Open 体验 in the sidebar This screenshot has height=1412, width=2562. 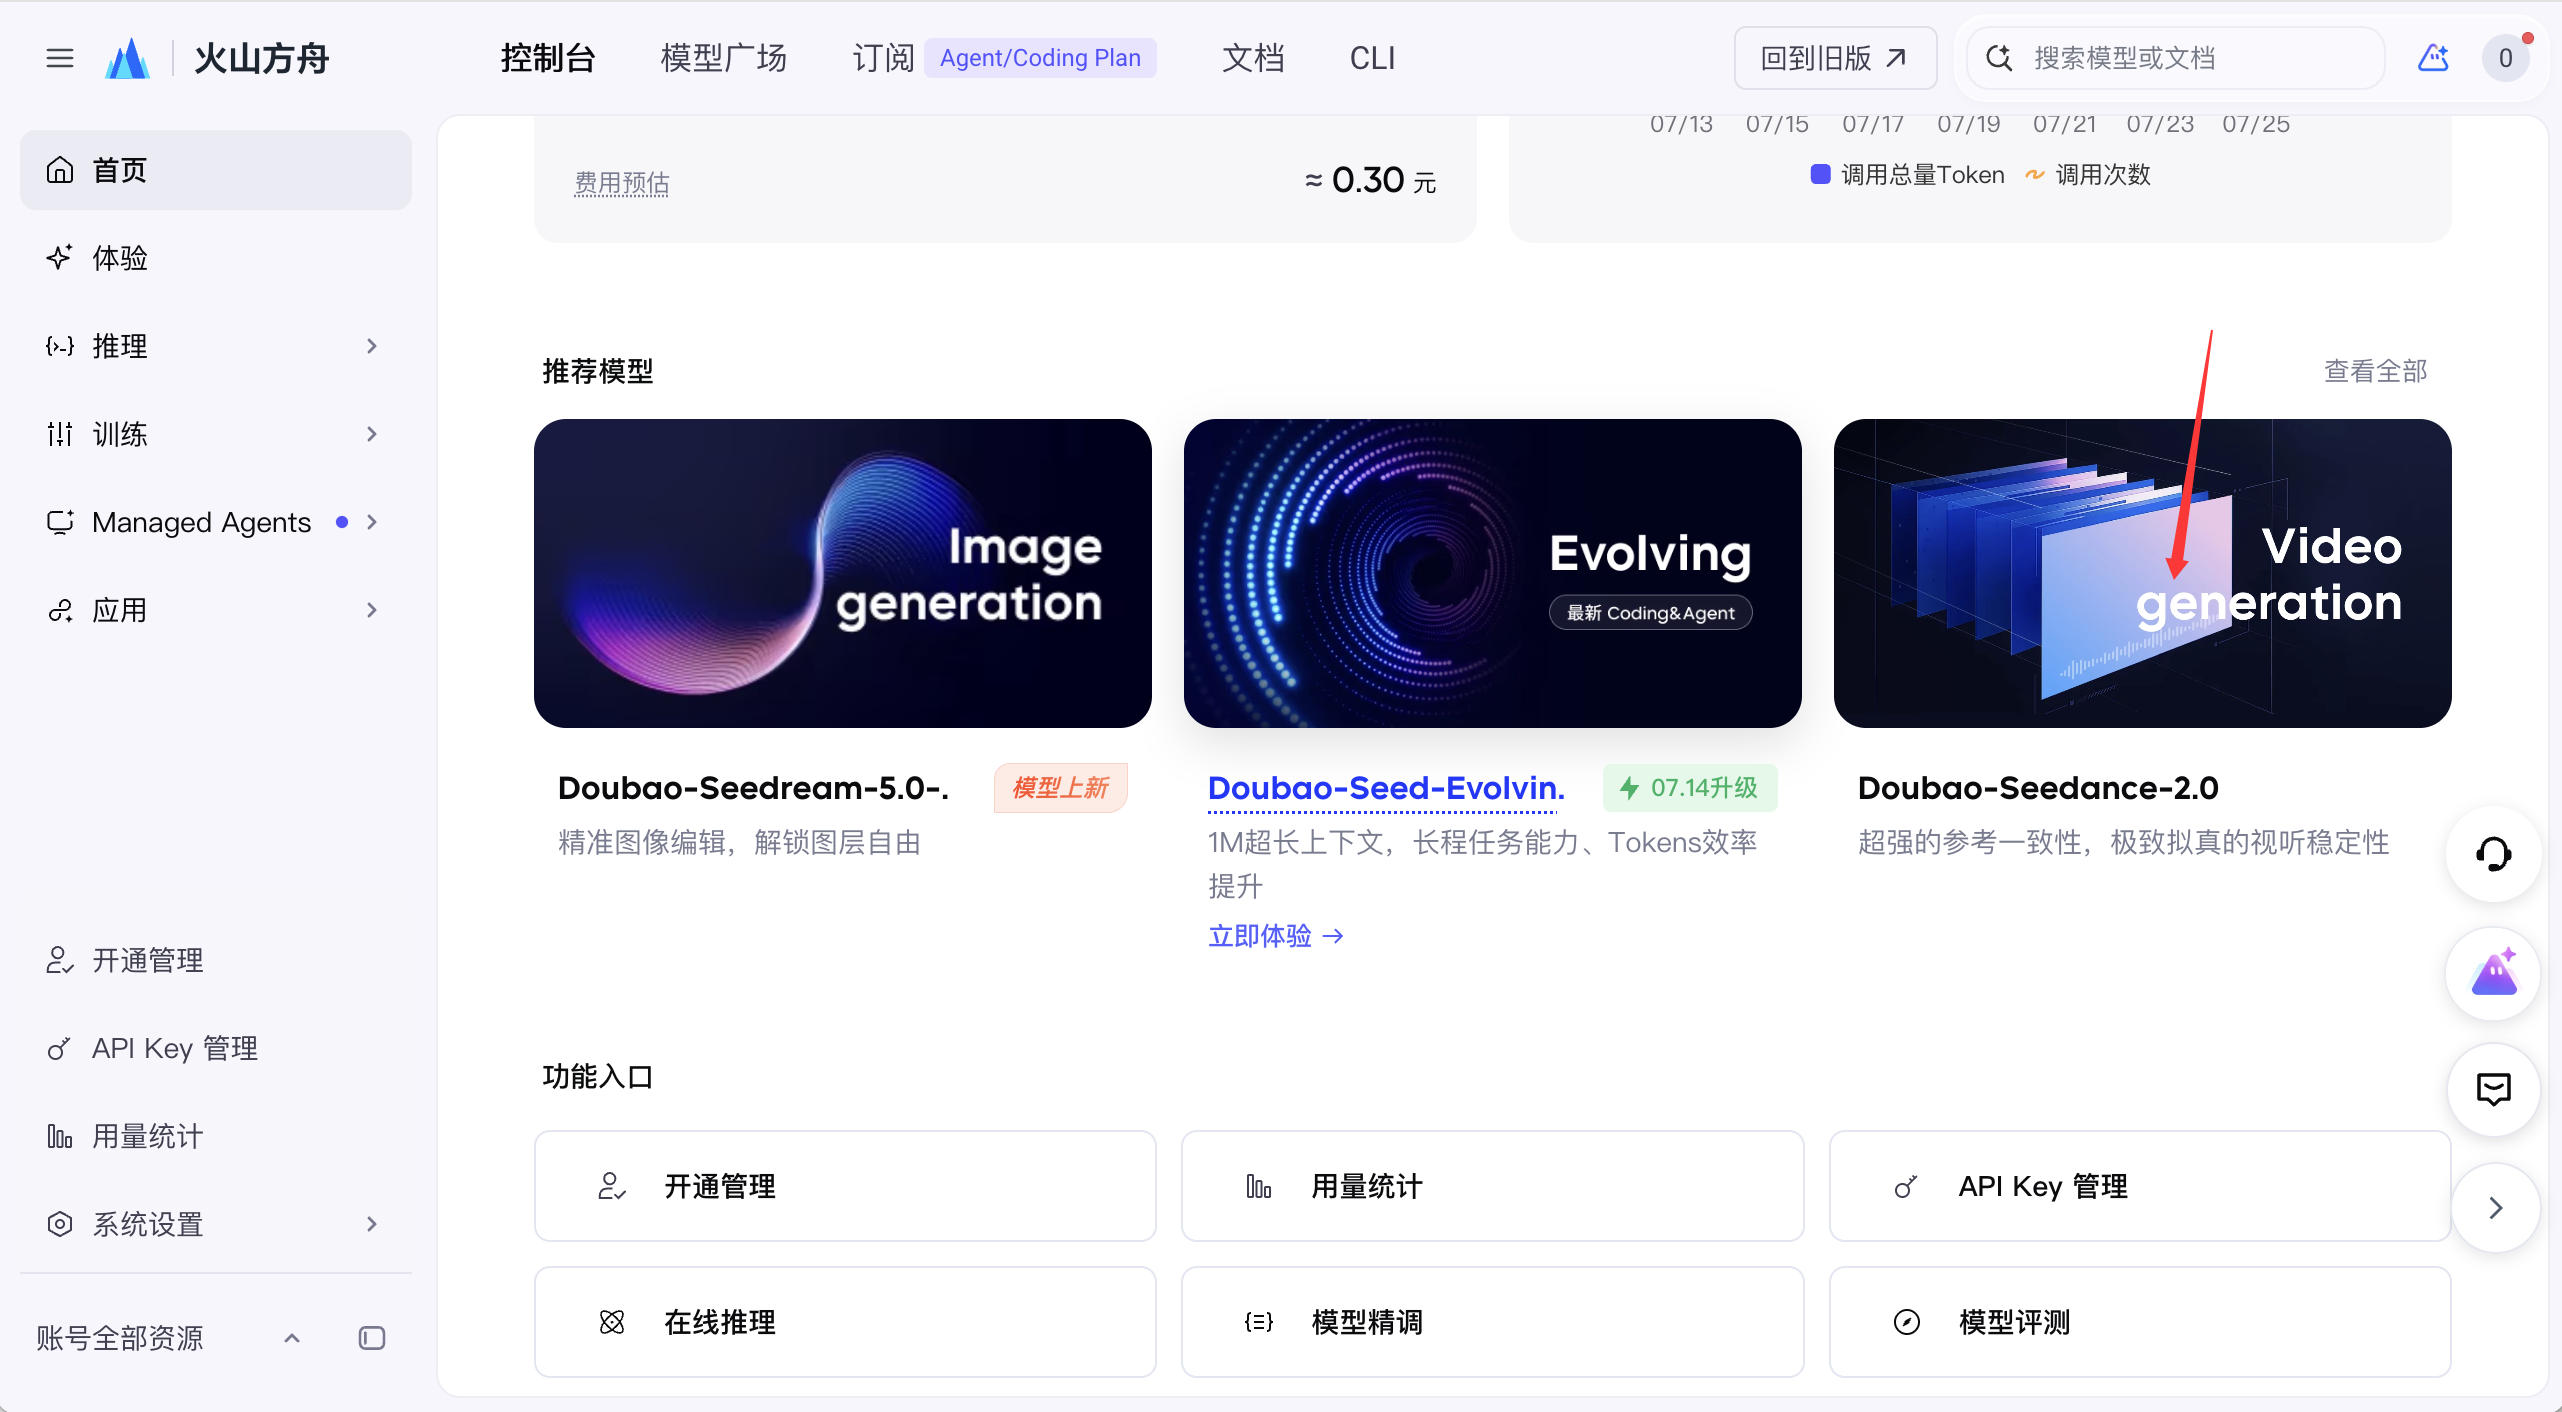point(216,258)
